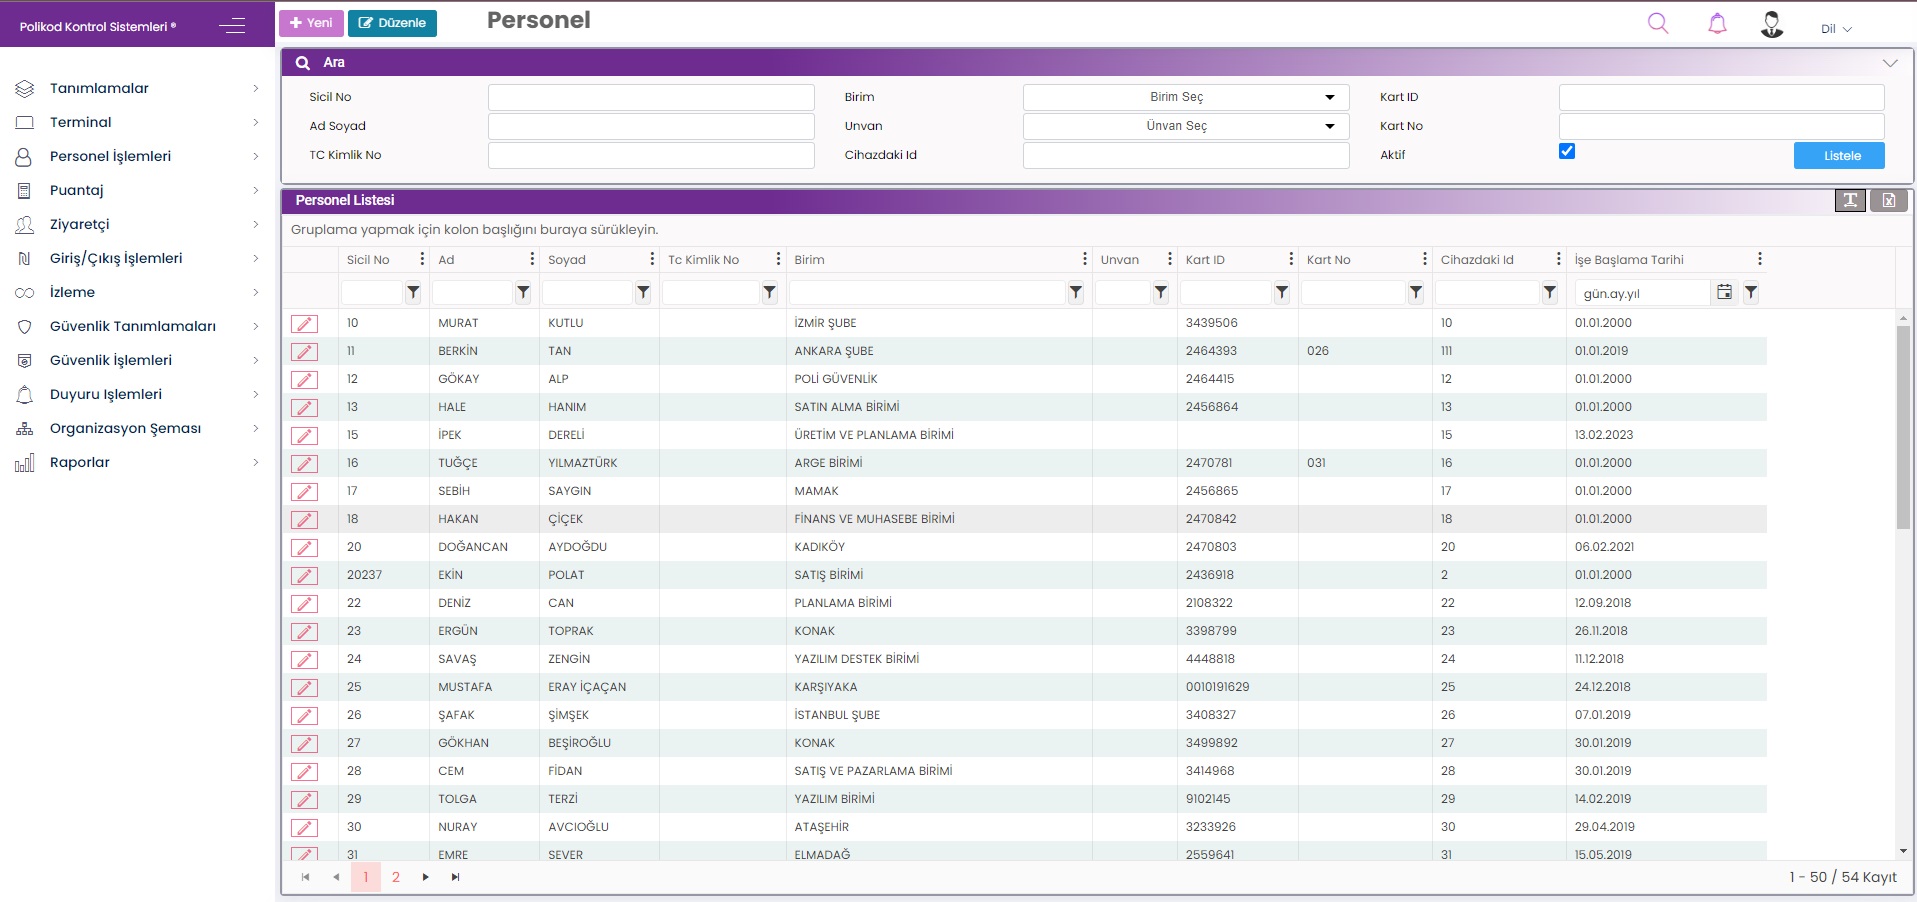Open the user profile avatar icon
The image size is (1917, 902).
(x=1772, y=24)
